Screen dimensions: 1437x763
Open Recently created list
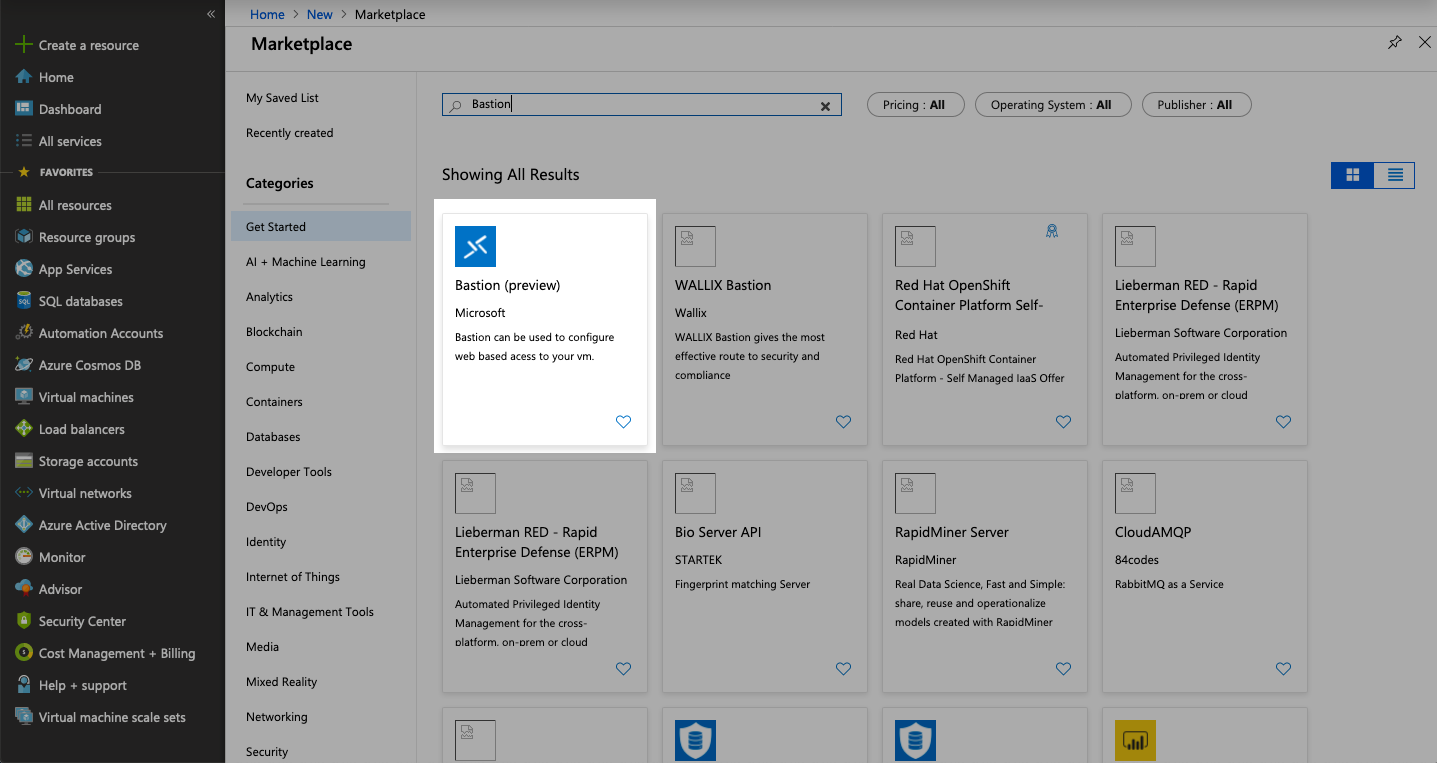pos(290,133)
